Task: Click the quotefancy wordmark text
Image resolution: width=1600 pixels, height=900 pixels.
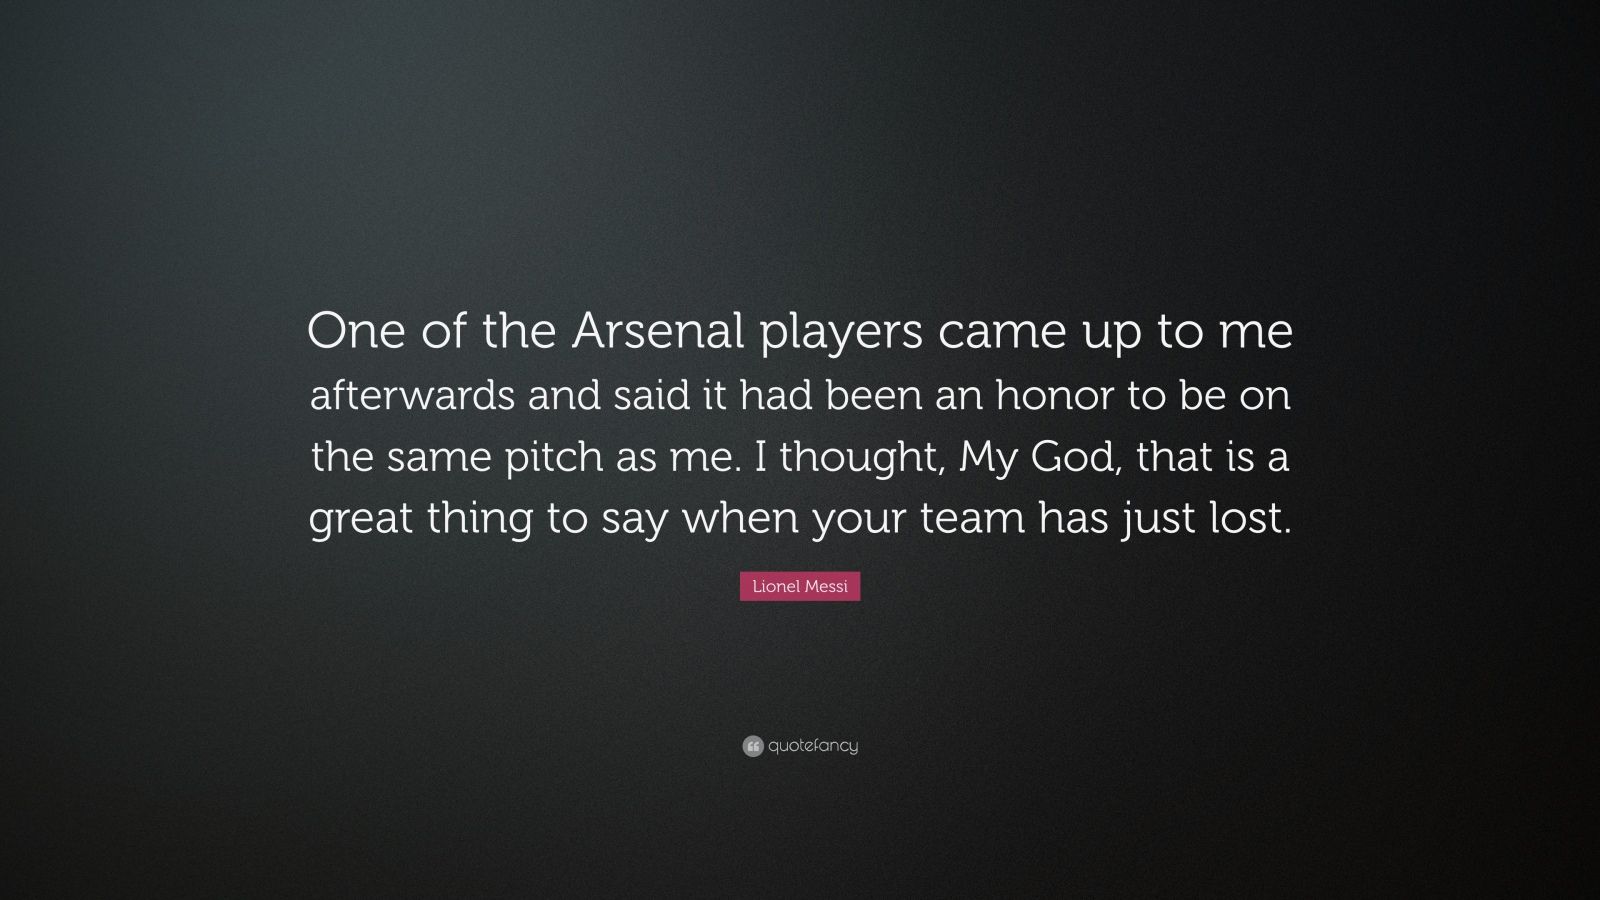Action: point(813,746)
